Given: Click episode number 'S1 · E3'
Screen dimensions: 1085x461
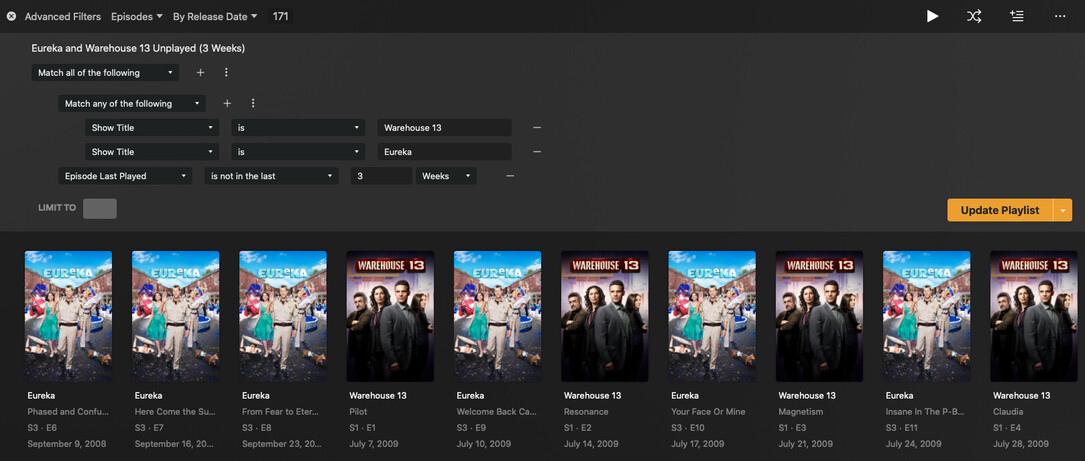Looking at the screenshot, I should pyautogui.click(x=792, y=428).
